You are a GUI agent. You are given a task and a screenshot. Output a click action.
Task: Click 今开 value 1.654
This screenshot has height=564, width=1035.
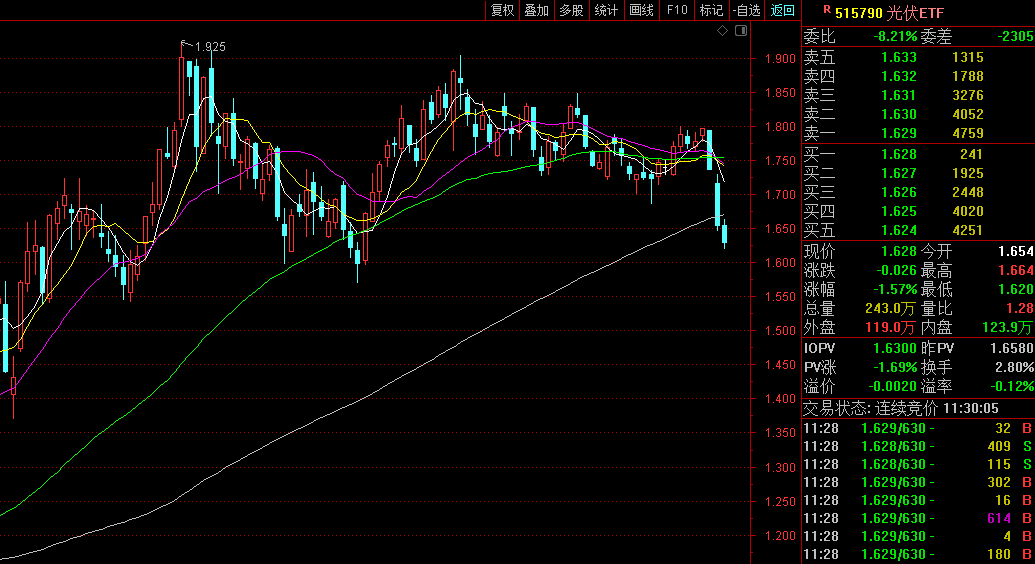1016,252
